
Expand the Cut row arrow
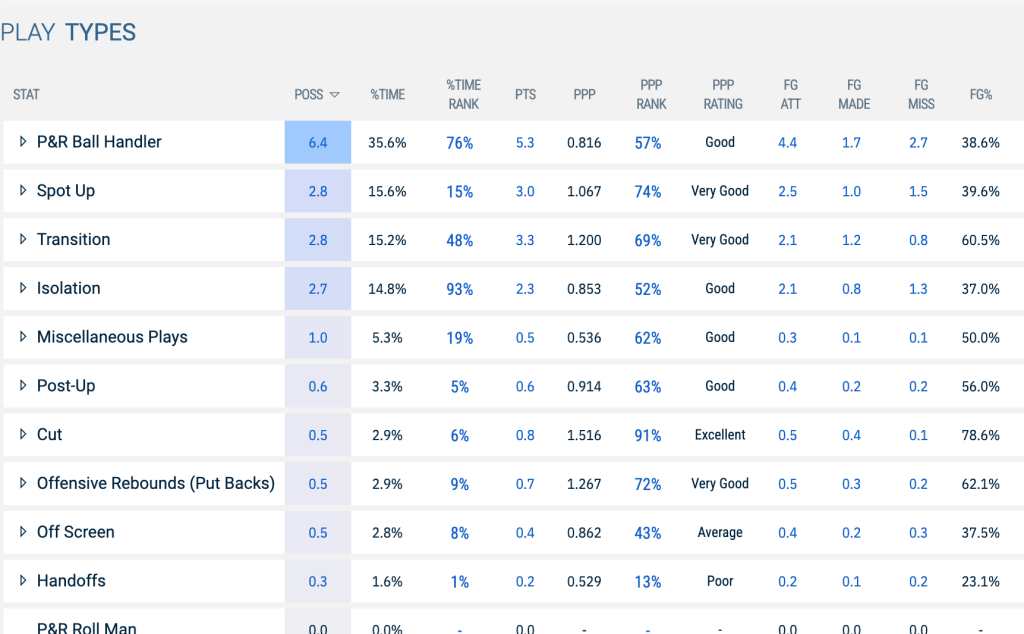click(23, 434)
